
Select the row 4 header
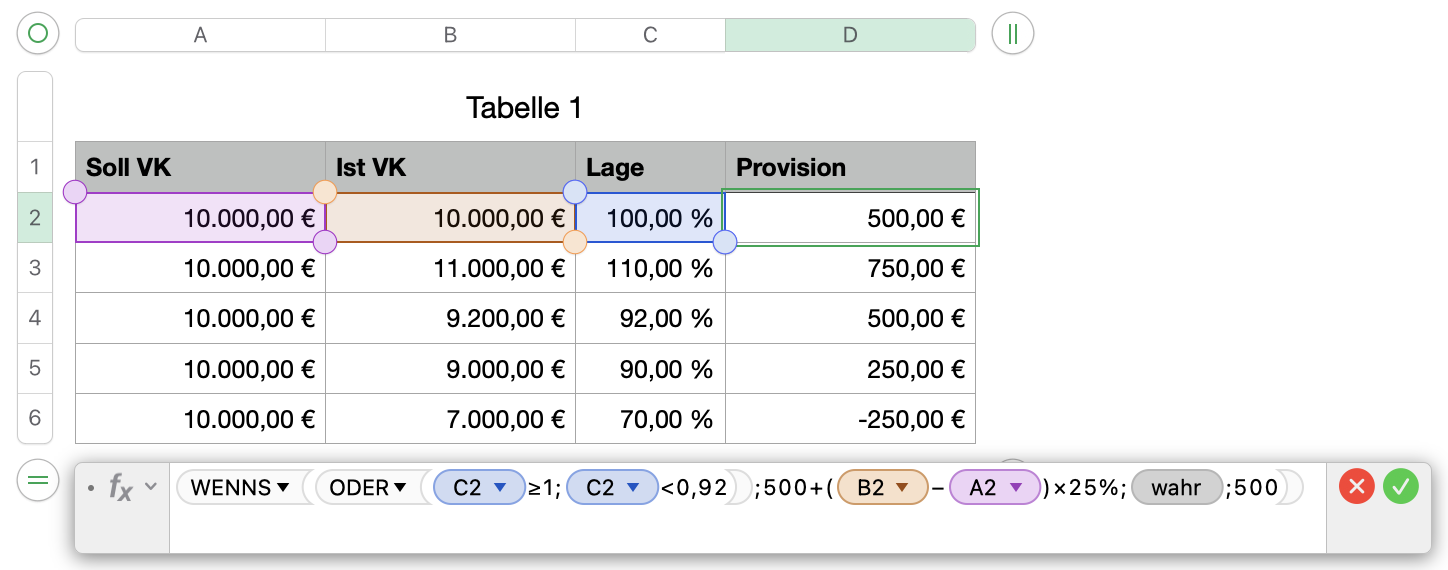pos(35,318)
